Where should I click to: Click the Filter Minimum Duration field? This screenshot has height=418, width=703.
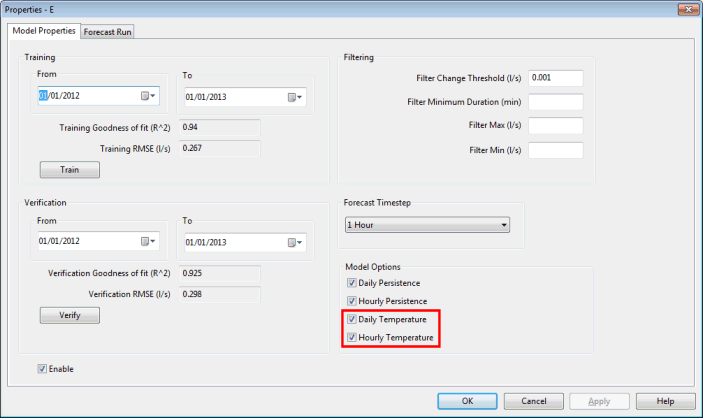coord(555,102)
